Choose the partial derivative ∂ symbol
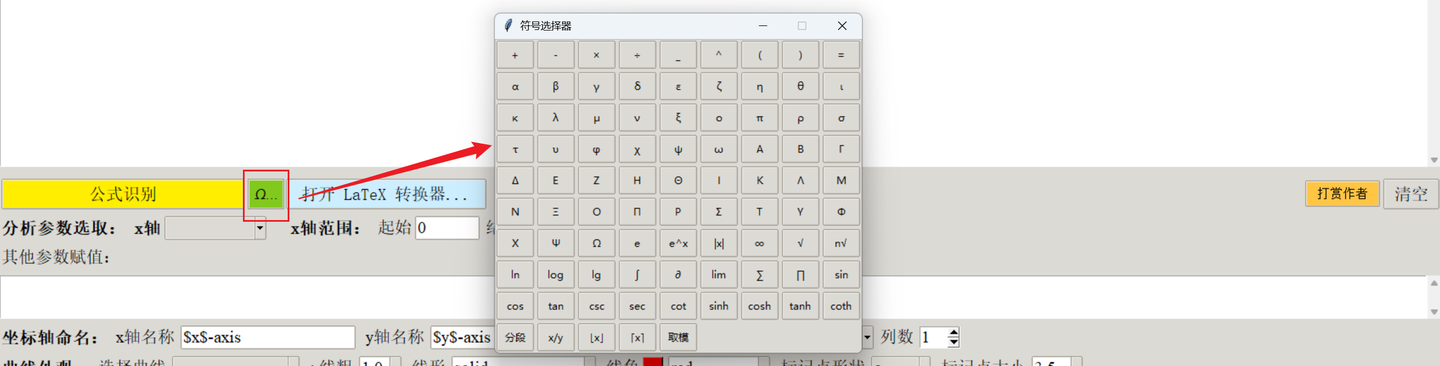 [x=678, y=274]
